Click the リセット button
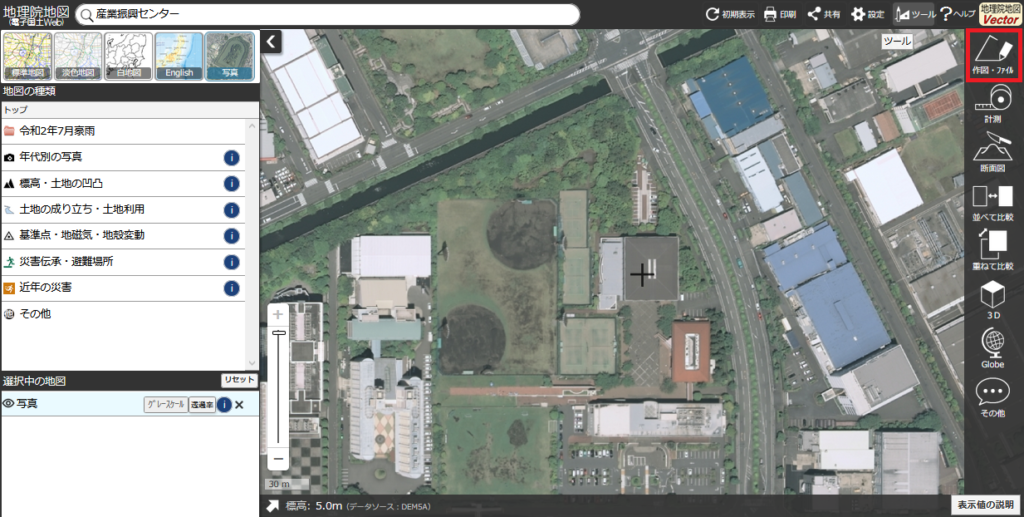Viewport: 1024px width, 517px height. point(239,380)
